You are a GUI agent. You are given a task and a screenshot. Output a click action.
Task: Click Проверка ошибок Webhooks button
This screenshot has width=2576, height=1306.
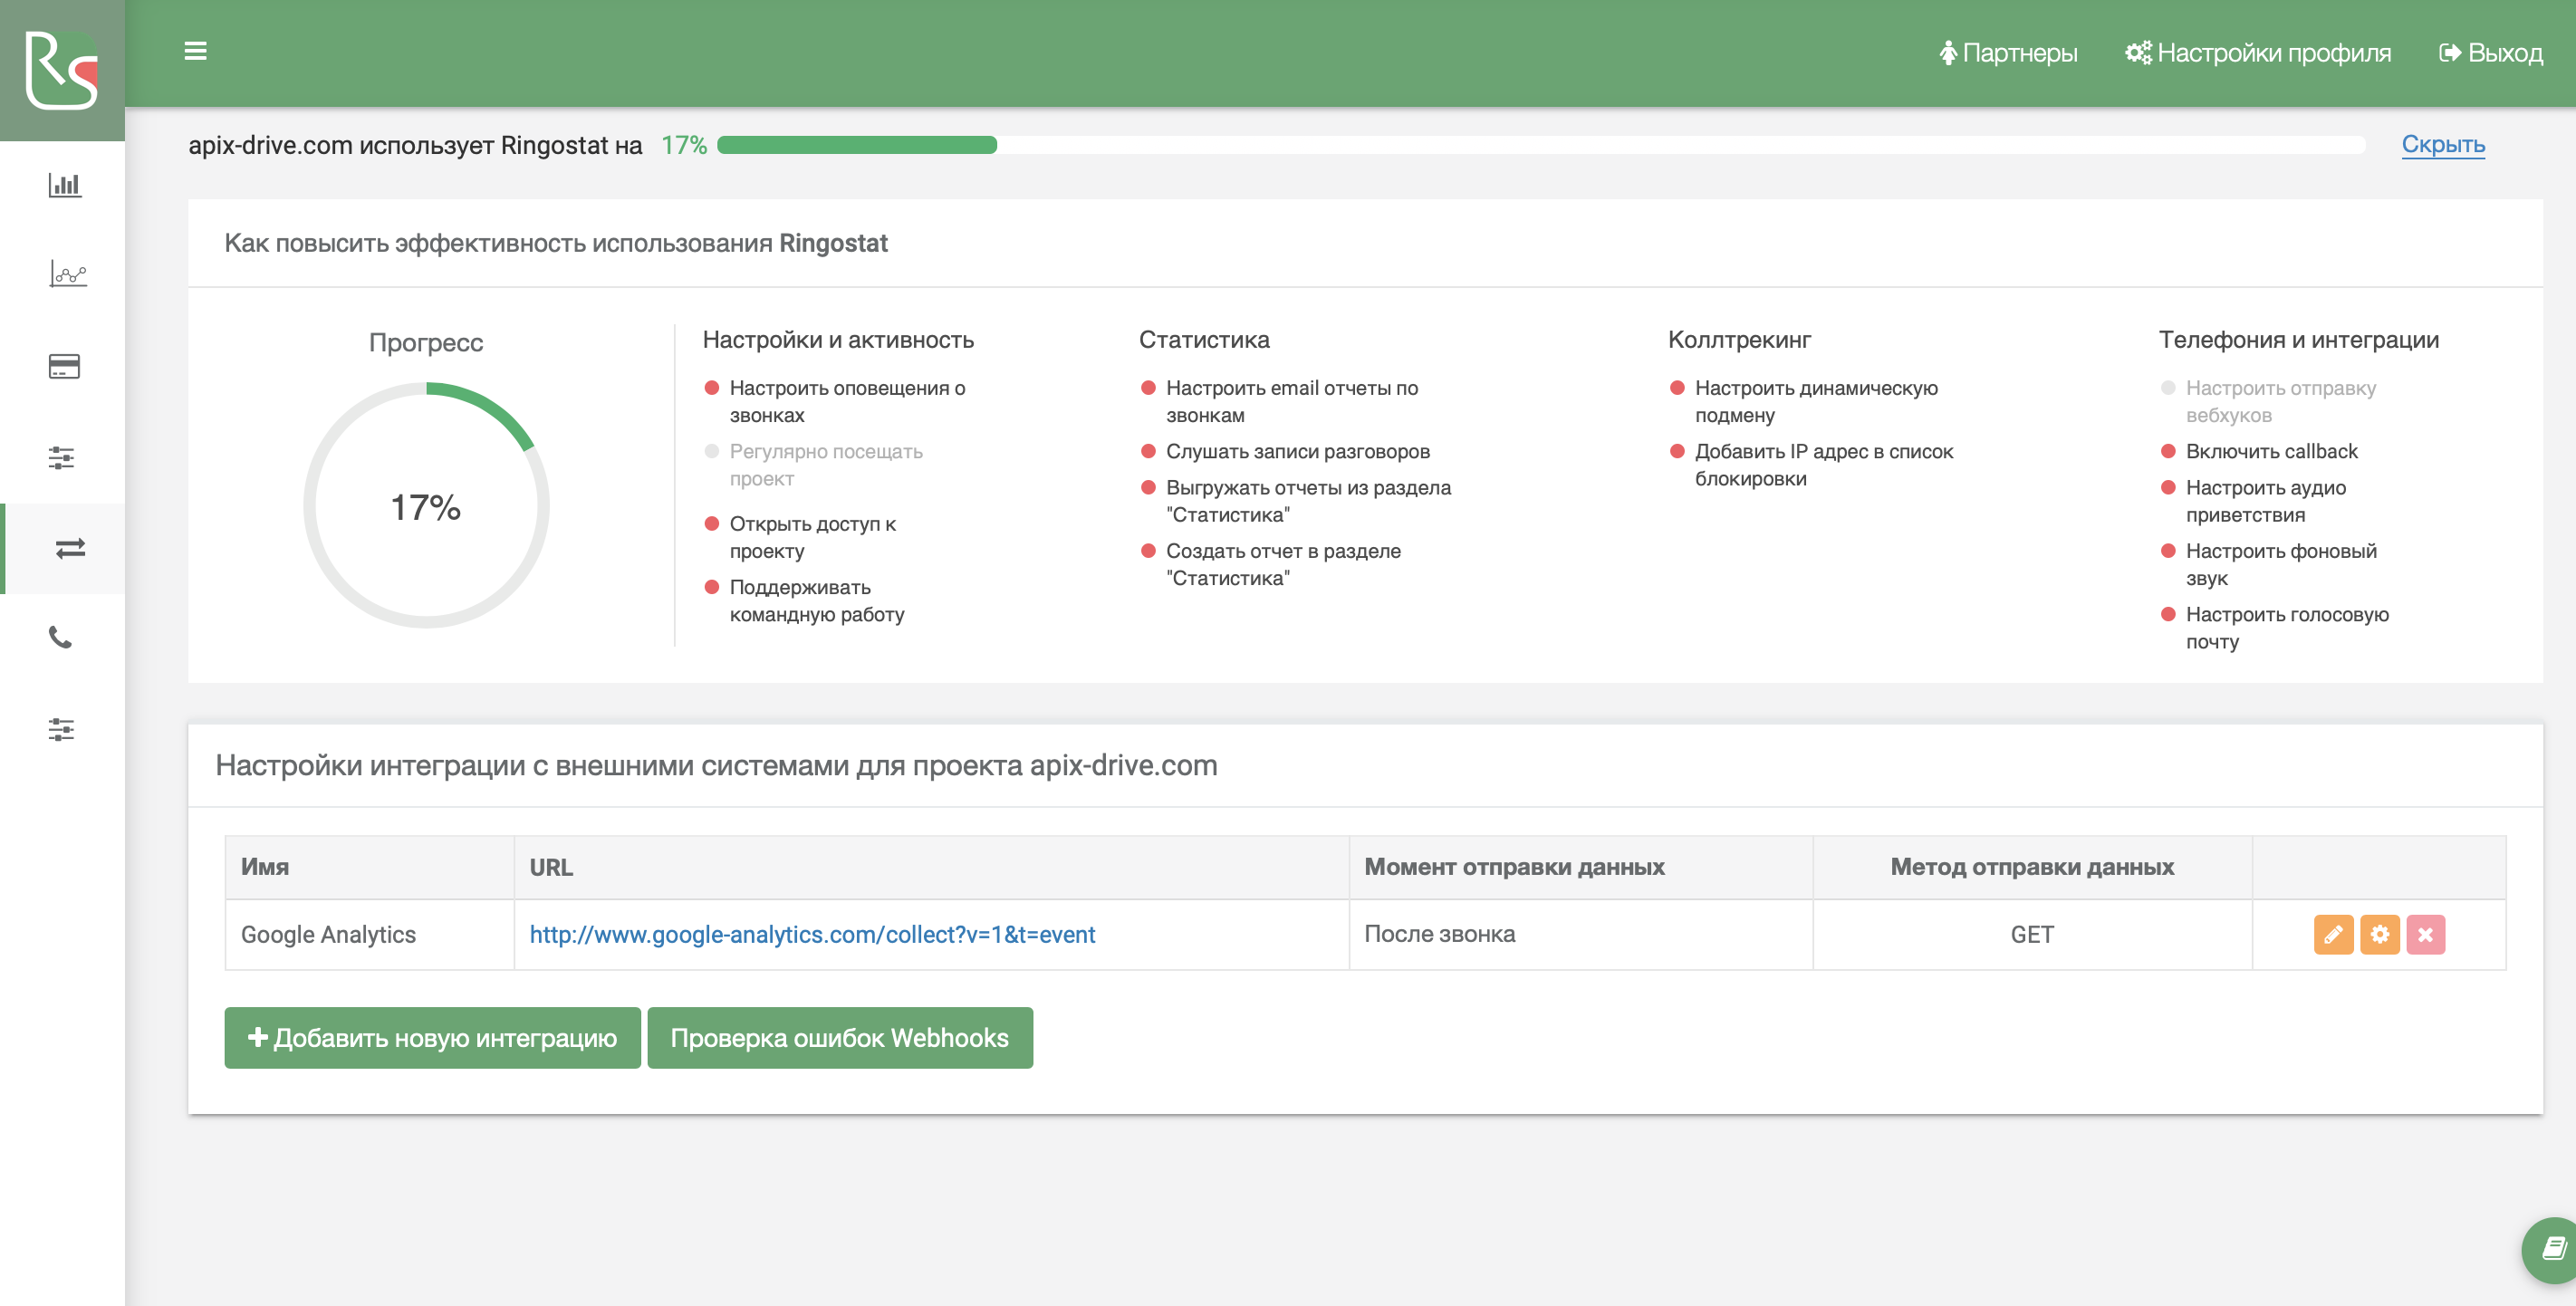coord(840,1037)
